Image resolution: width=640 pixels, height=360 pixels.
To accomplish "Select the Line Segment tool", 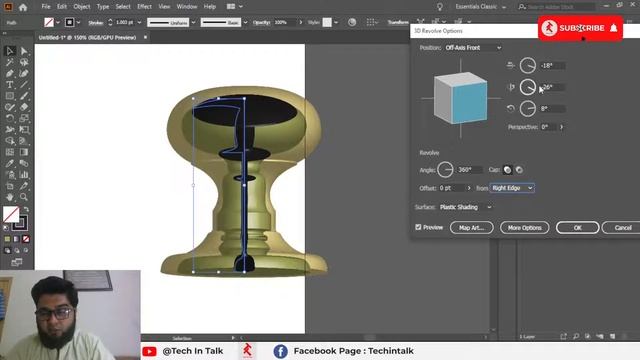I will tap(24, 85).
